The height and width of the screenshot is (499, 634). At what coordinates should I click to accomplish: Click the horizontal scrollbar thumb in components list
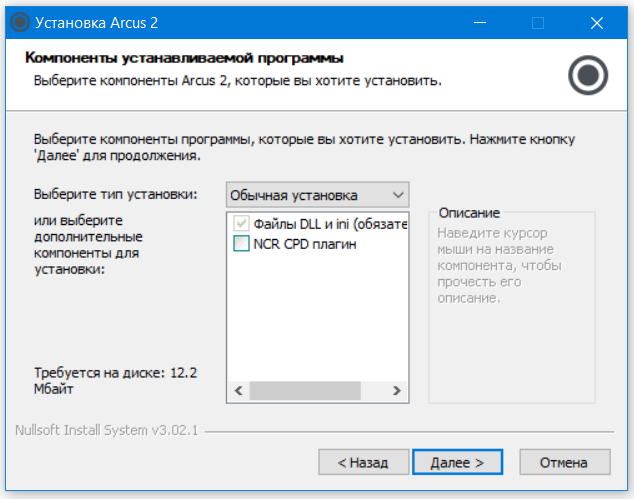[305, 390]
